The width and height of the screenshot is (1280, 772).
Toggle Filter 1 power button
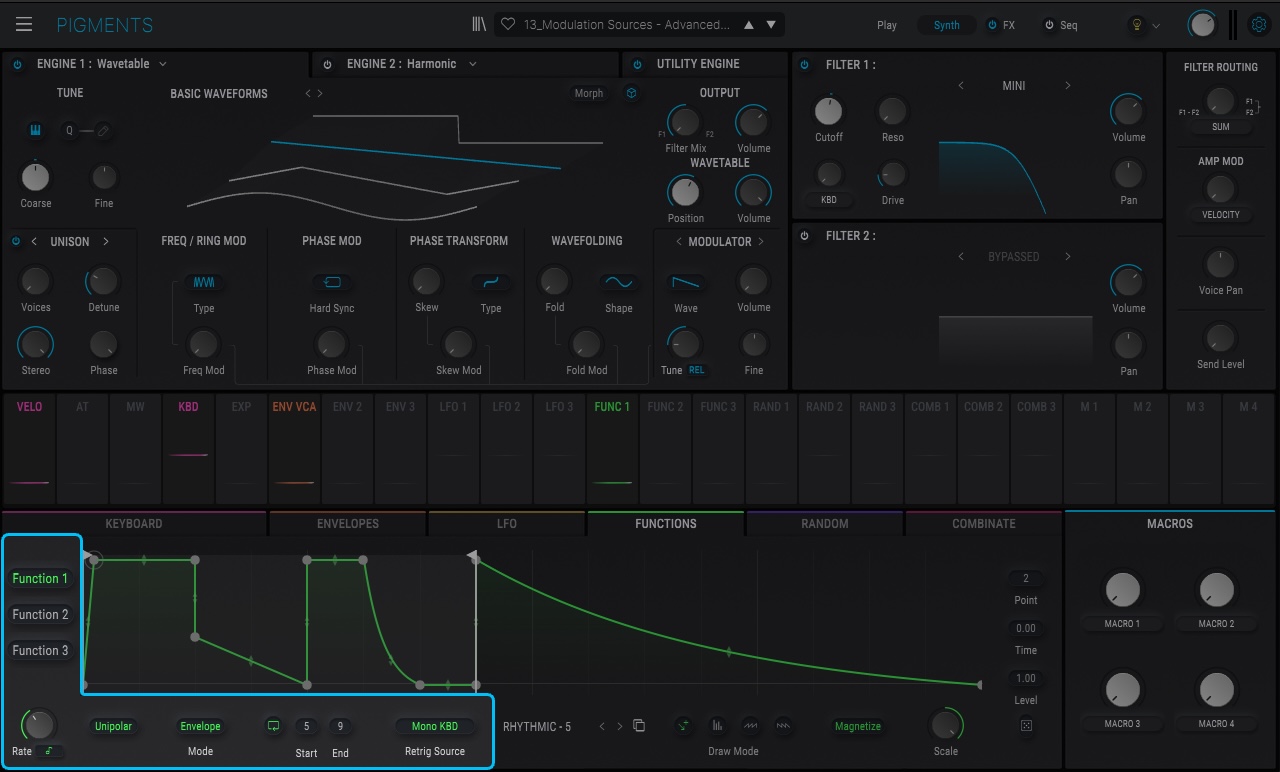point(805,65)
